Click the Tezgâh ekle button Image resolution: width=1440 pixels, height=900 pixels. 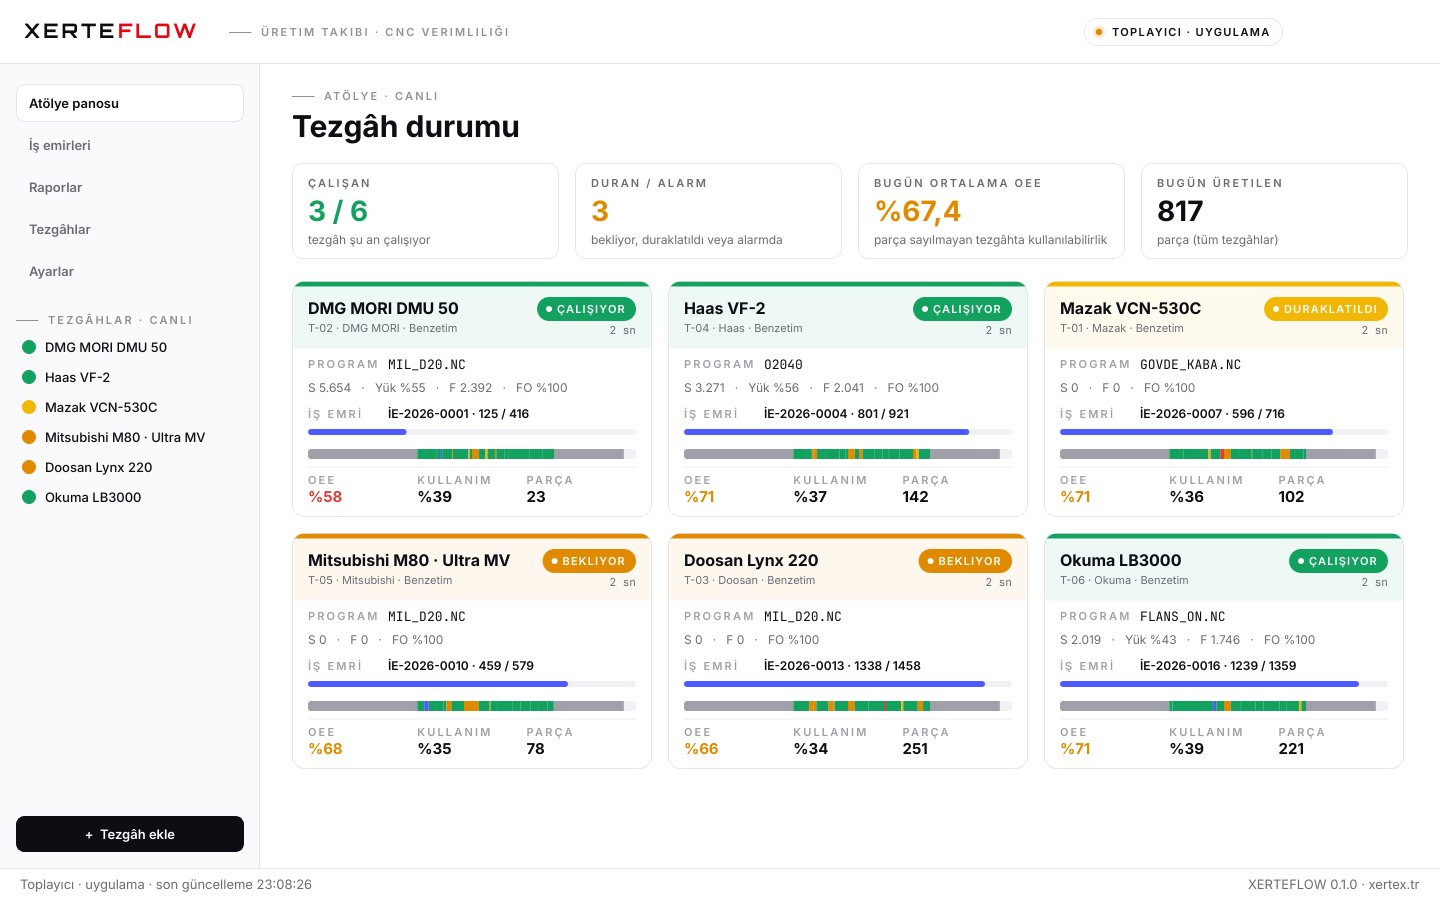click(x=130, y=834)
